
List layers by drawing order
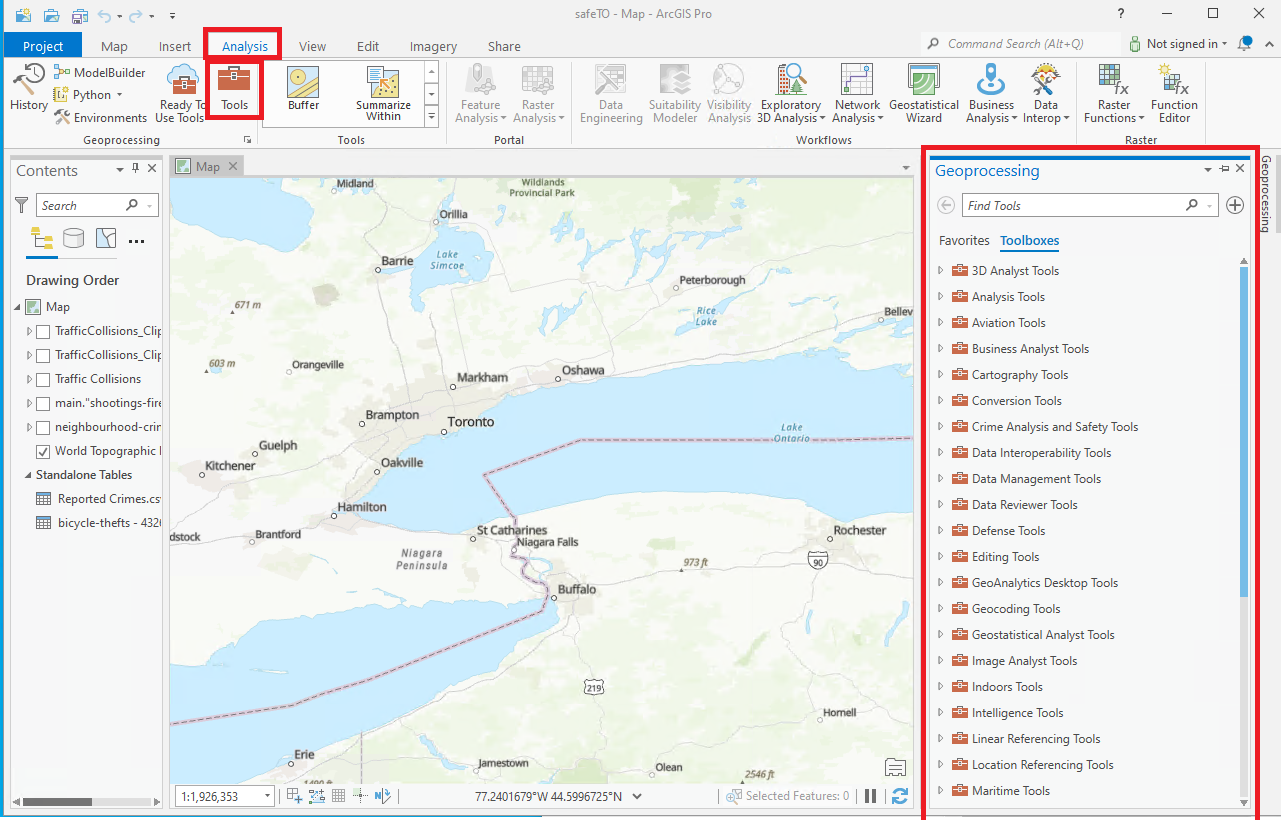click(42, 238)
